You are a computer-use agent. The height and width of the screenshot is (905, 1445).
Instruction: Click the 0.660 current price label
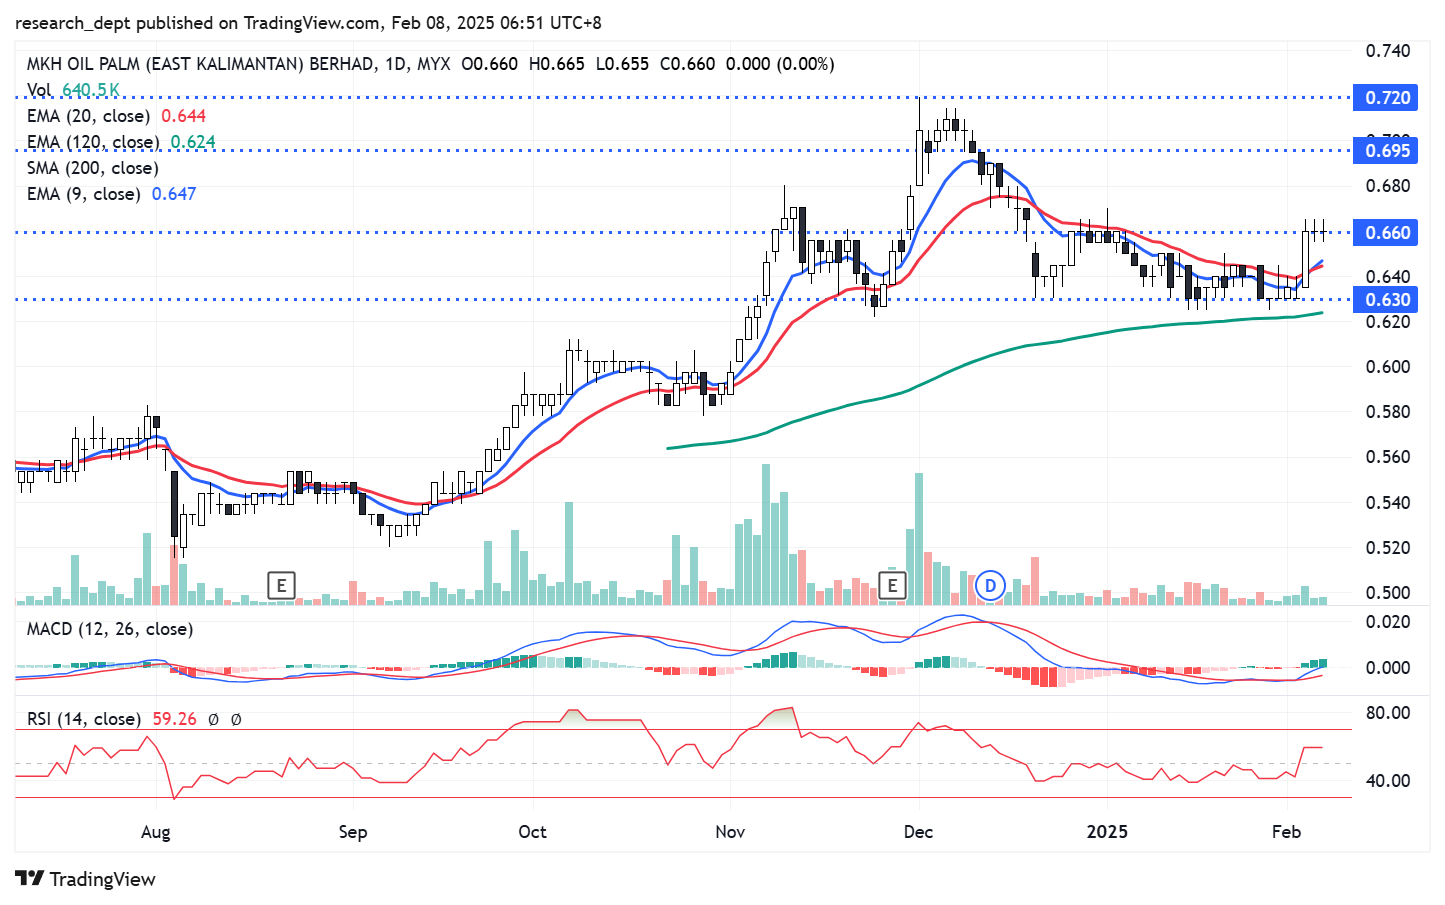pyautogui.click(x=1387, y=233)
